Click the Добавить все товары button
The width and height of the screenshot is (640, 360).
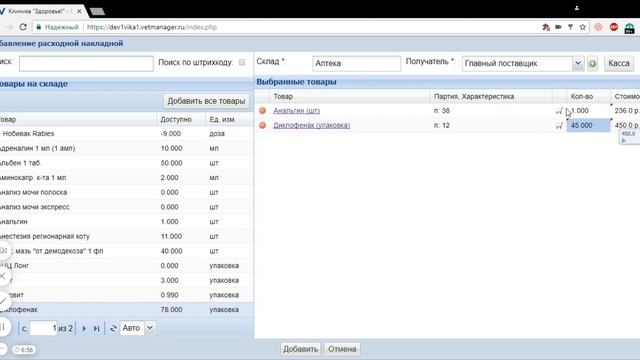point(206,101)
